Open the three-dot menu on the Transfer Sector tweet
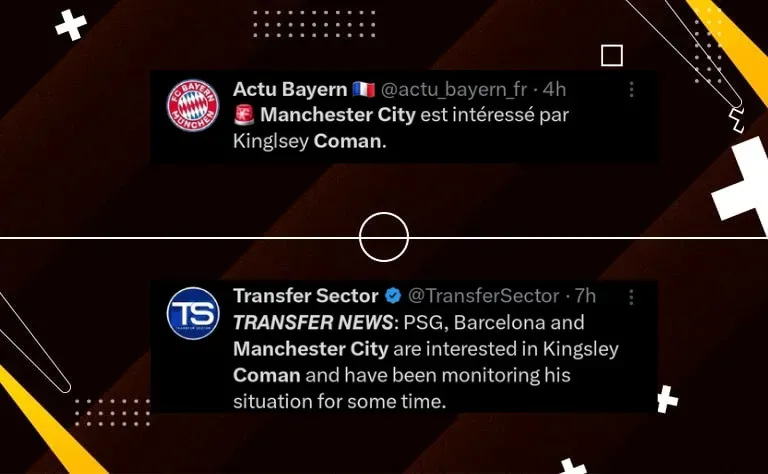The height and width of the screenshot is (474, 768). 631,297
